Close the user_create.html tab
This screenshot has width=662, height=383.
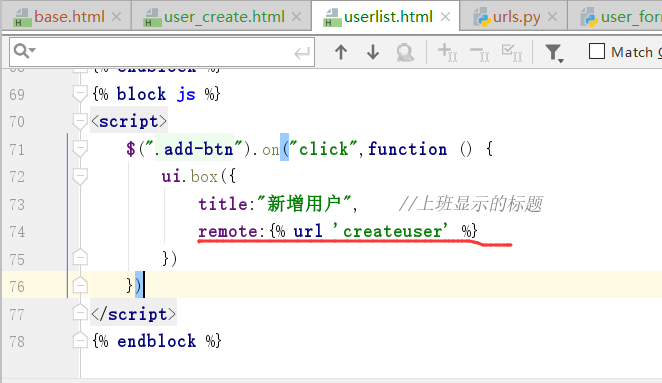(x=297, y=17)
